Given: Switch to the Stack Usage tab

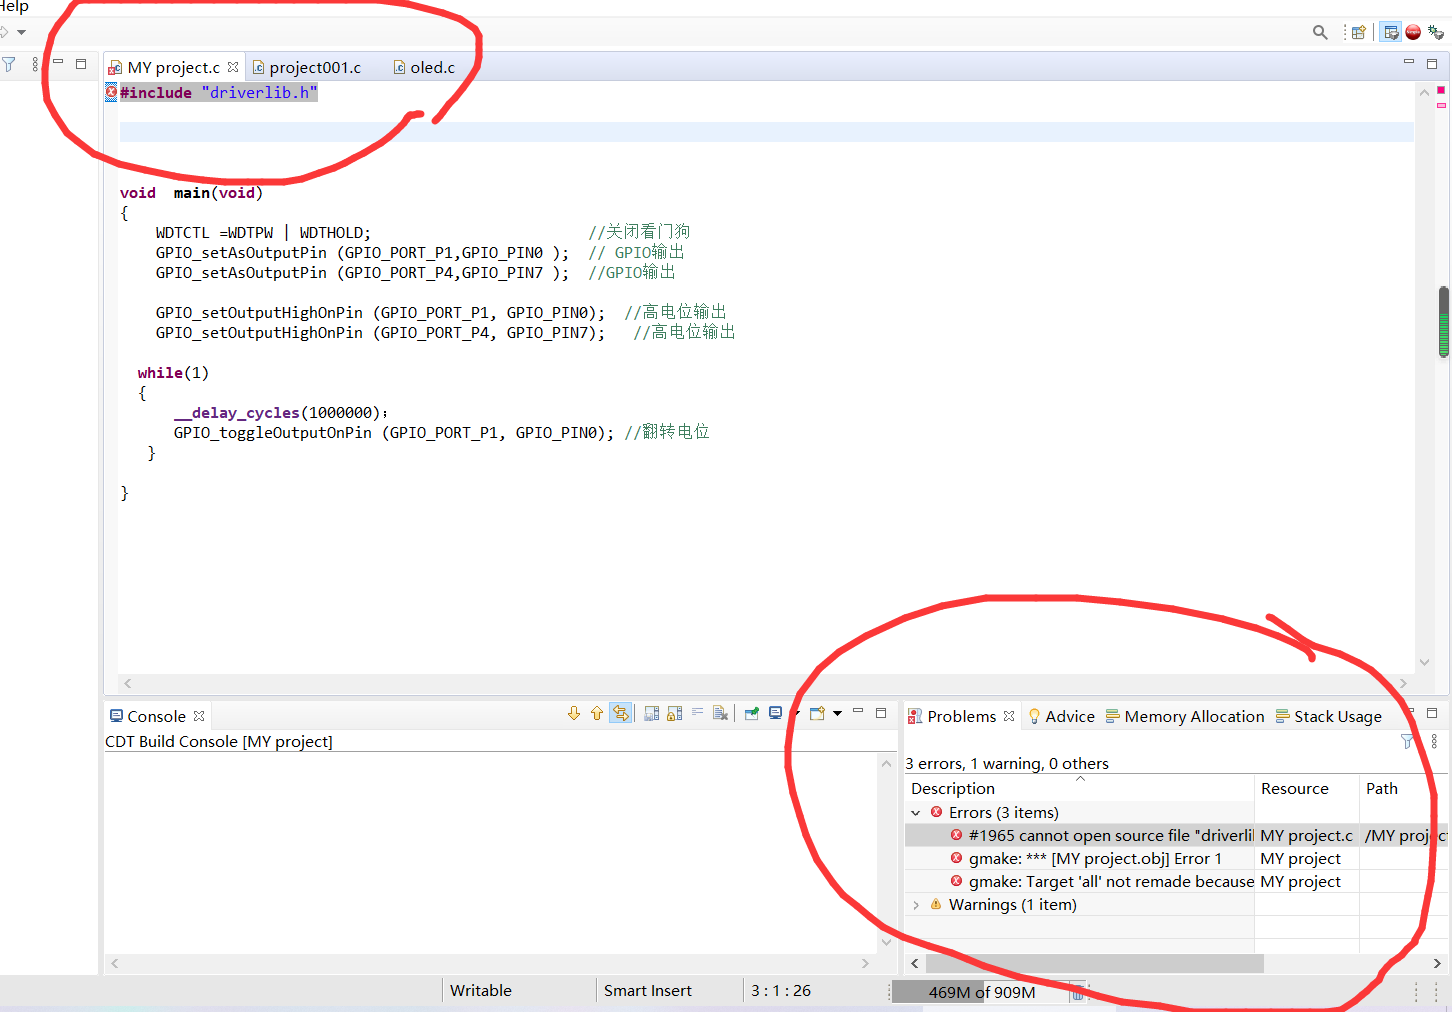Looking at the screenshot, I should (x=1329, y=716).
